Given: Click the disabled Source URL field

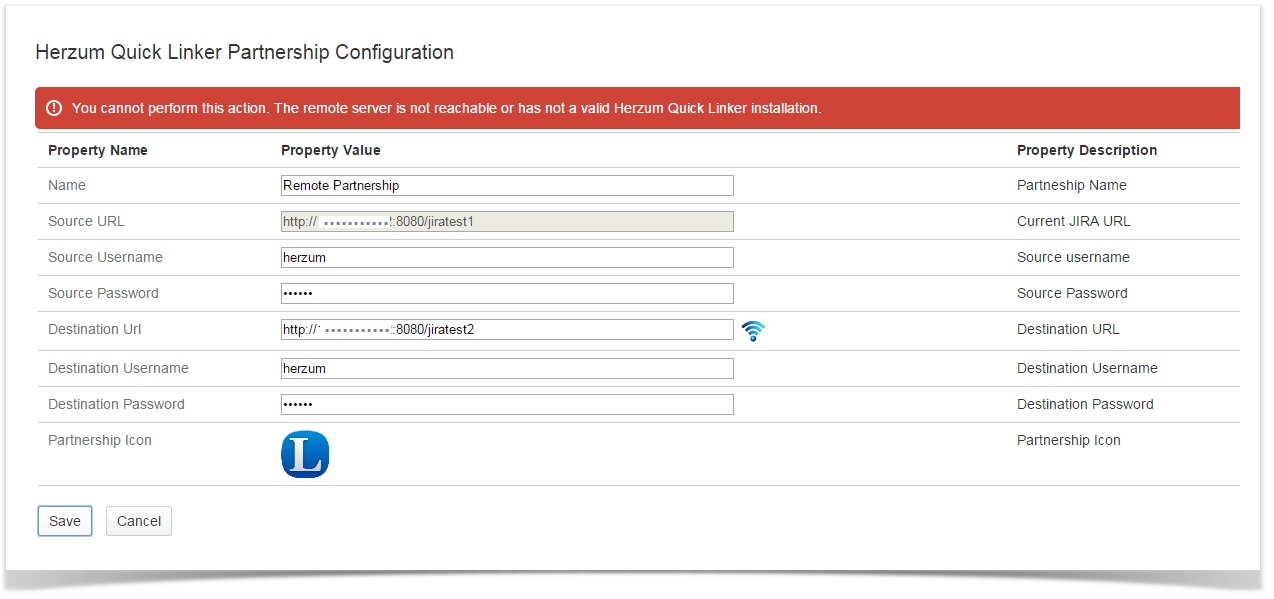Looking at the screenshot, I should click(507, 221).
